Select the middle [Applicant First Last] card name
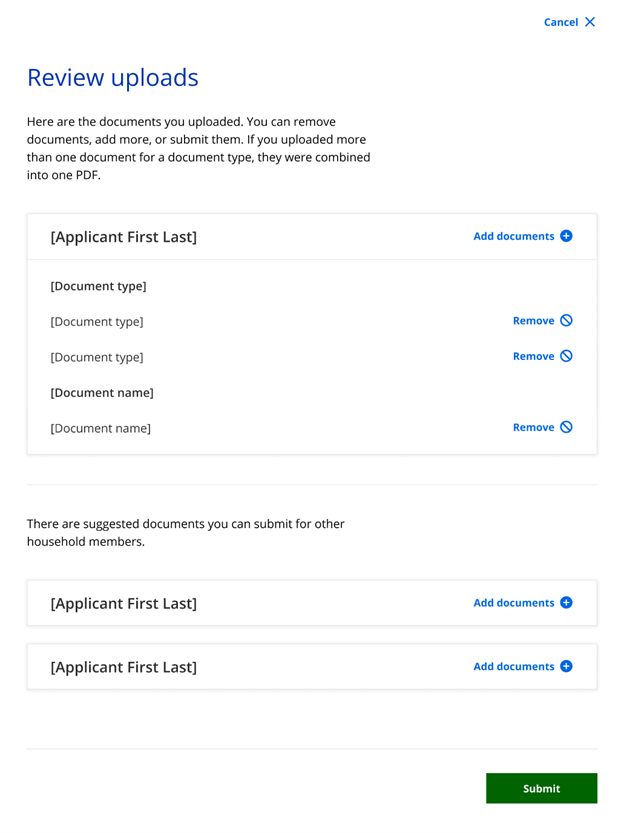 [124, 604]
